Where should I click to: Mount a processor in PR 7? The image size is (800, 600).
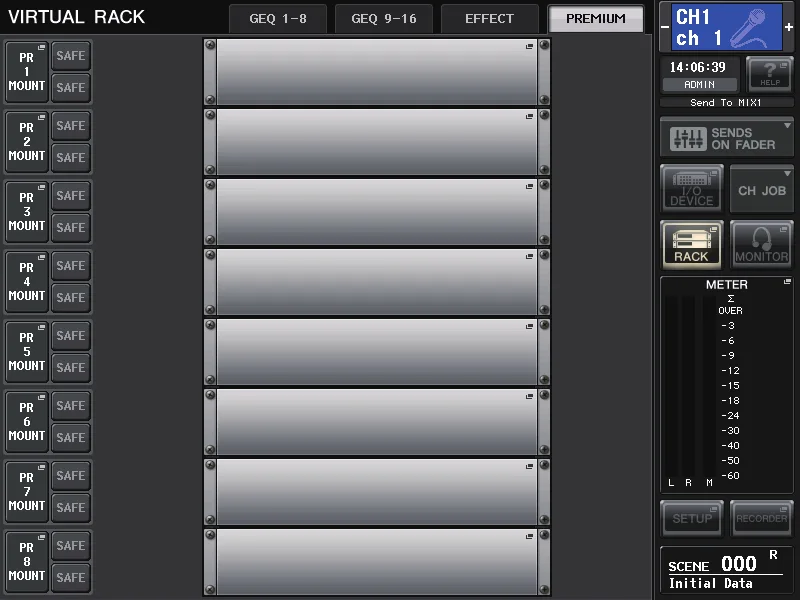tap(27, 491)
